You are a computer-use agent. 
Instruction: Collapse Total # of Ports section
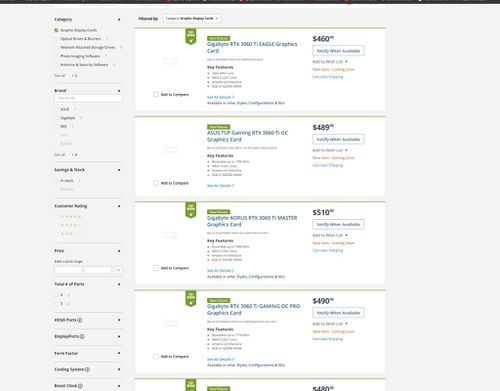119,284
